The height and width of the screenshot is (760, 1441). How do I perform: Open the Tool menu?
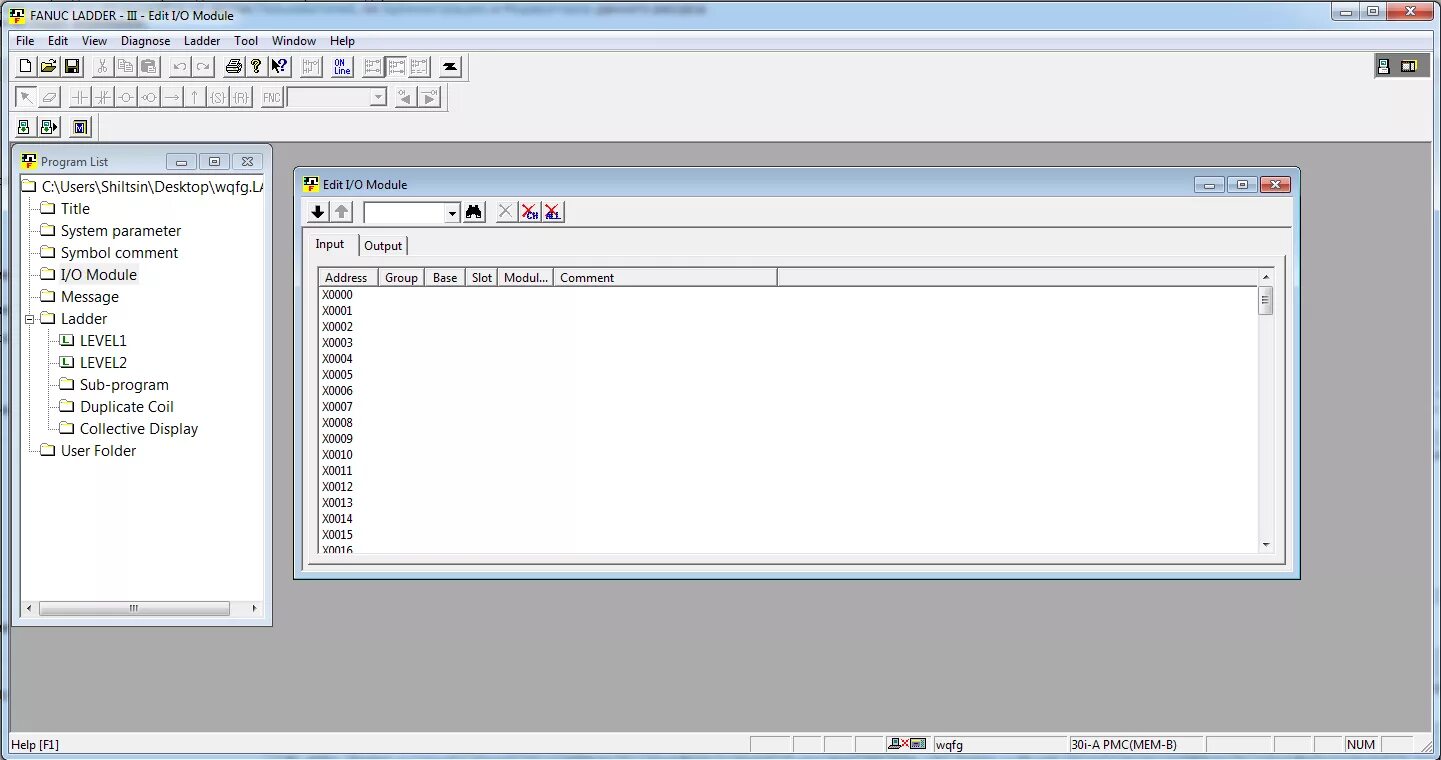pyautogui.click(x=246, y=41)
